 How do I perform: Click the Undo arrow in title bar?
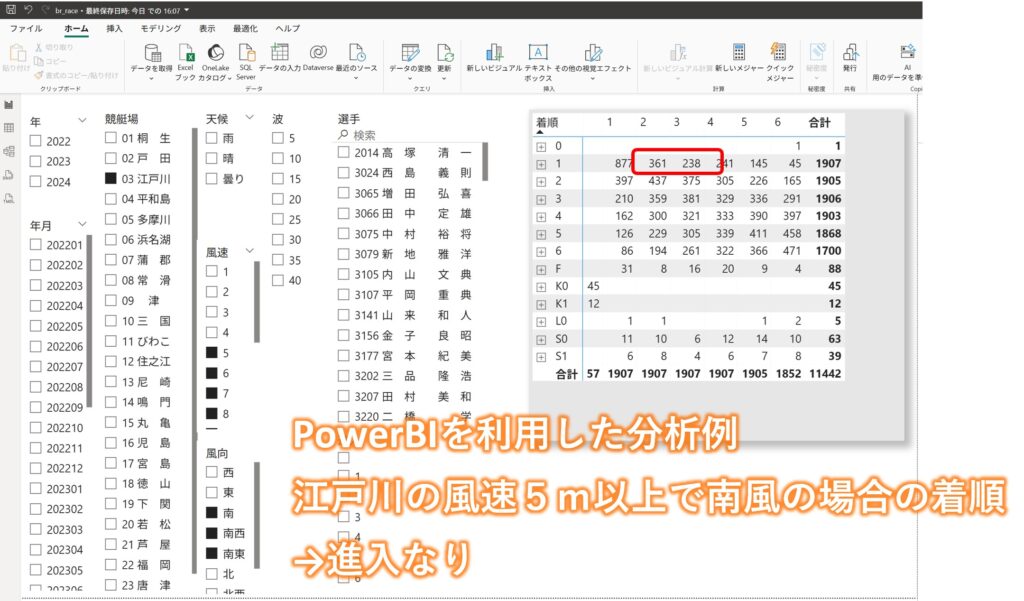coord(28,9)
